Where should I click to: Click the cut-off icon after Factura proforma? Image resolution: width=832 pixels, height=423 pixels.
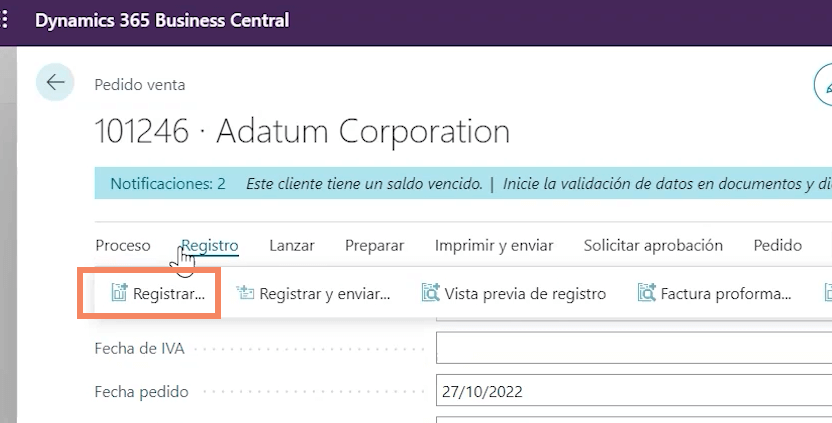[827, 294]
